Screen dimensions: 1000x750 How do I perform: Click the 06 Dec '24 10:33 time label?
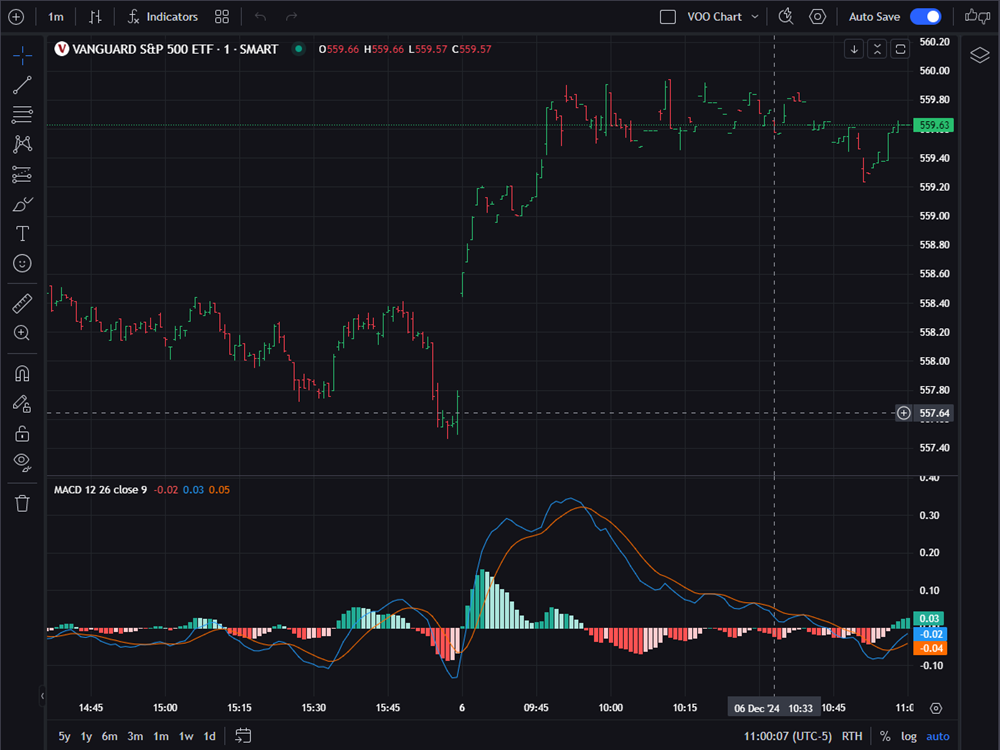774,708
